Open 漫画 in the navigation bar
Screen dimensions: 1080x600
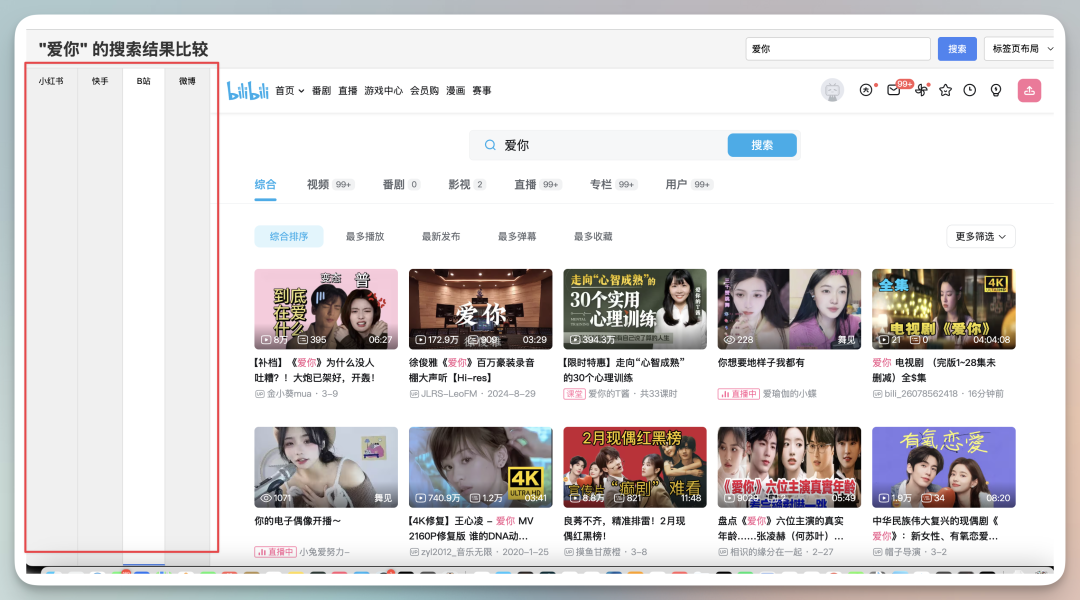[455, 91]
